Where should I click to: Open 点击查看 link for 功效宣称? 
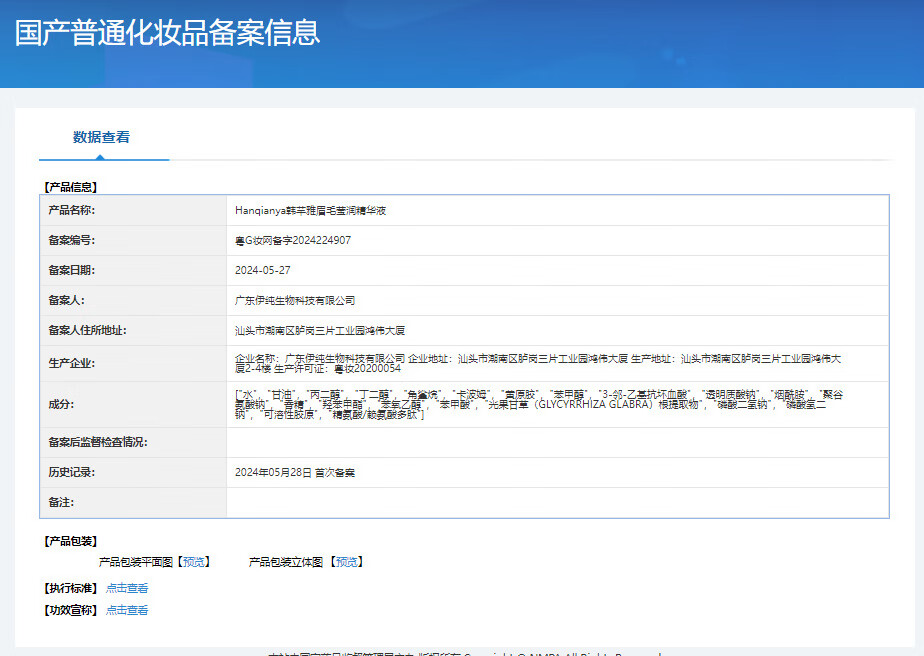pos(127,610)
